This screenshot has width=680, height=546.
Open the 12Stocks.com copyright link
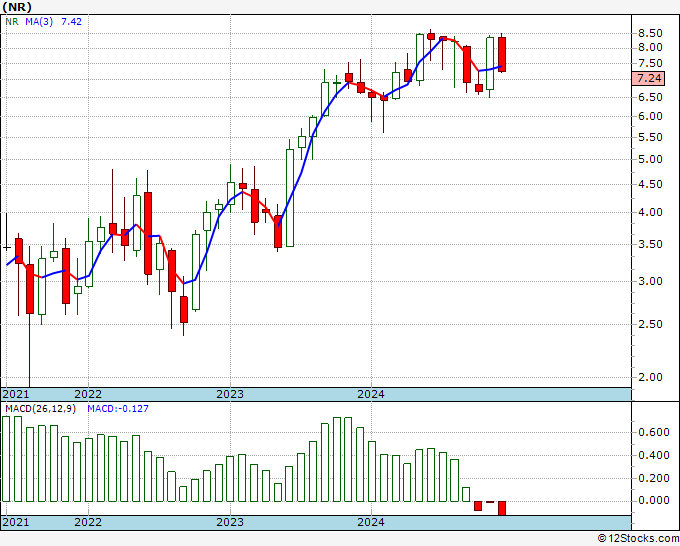638,539
